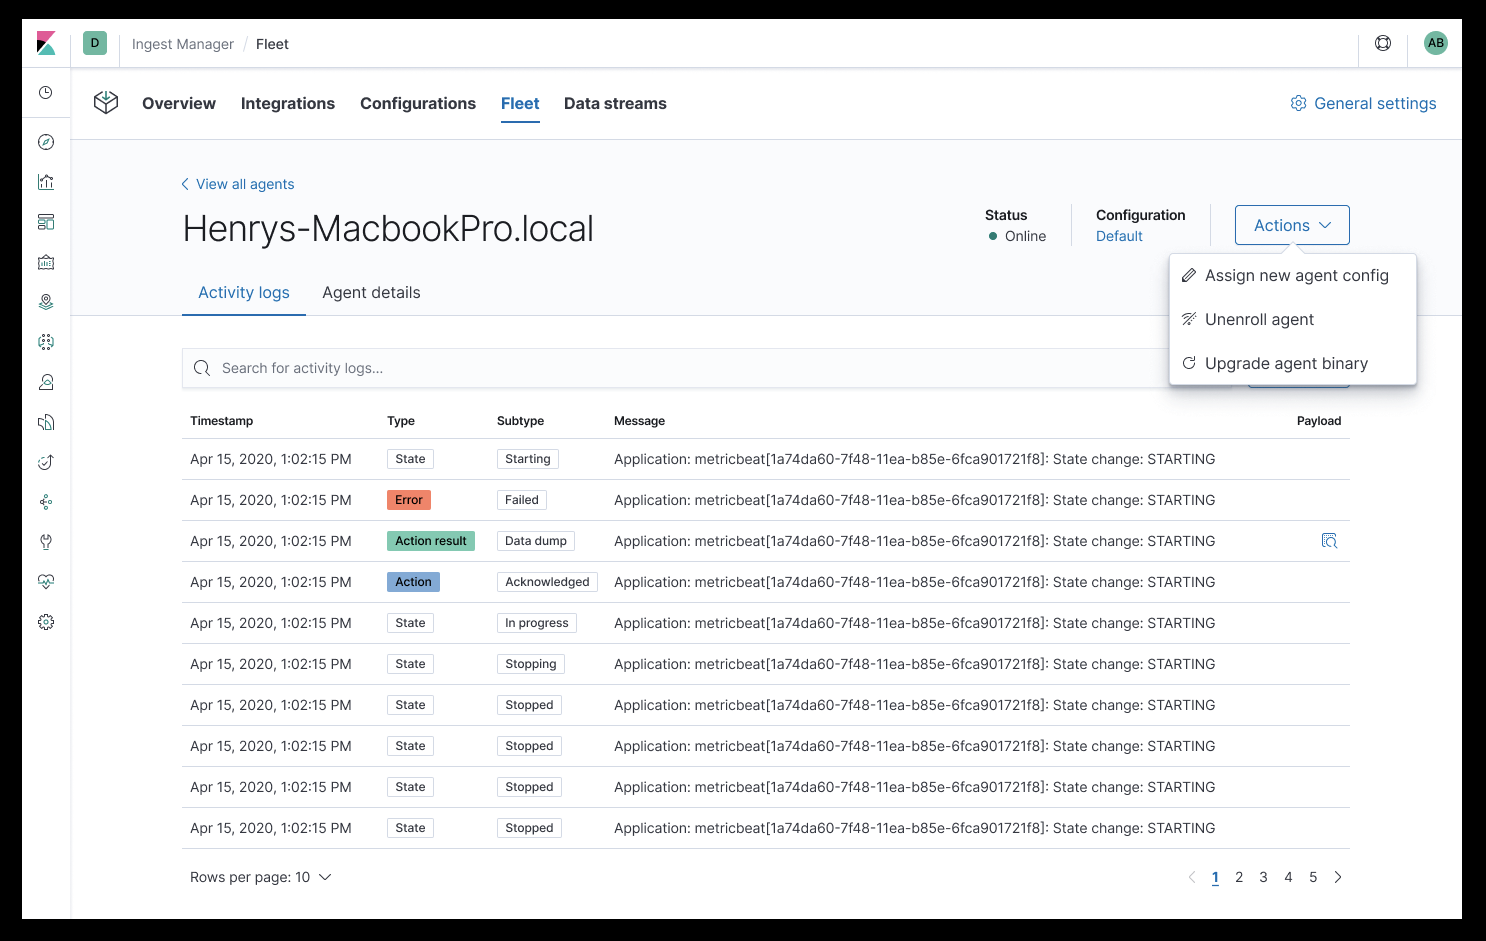Viewport: 1486px width, 941px height.
Task: Click current page 1 link
Action: [1215, 877]
